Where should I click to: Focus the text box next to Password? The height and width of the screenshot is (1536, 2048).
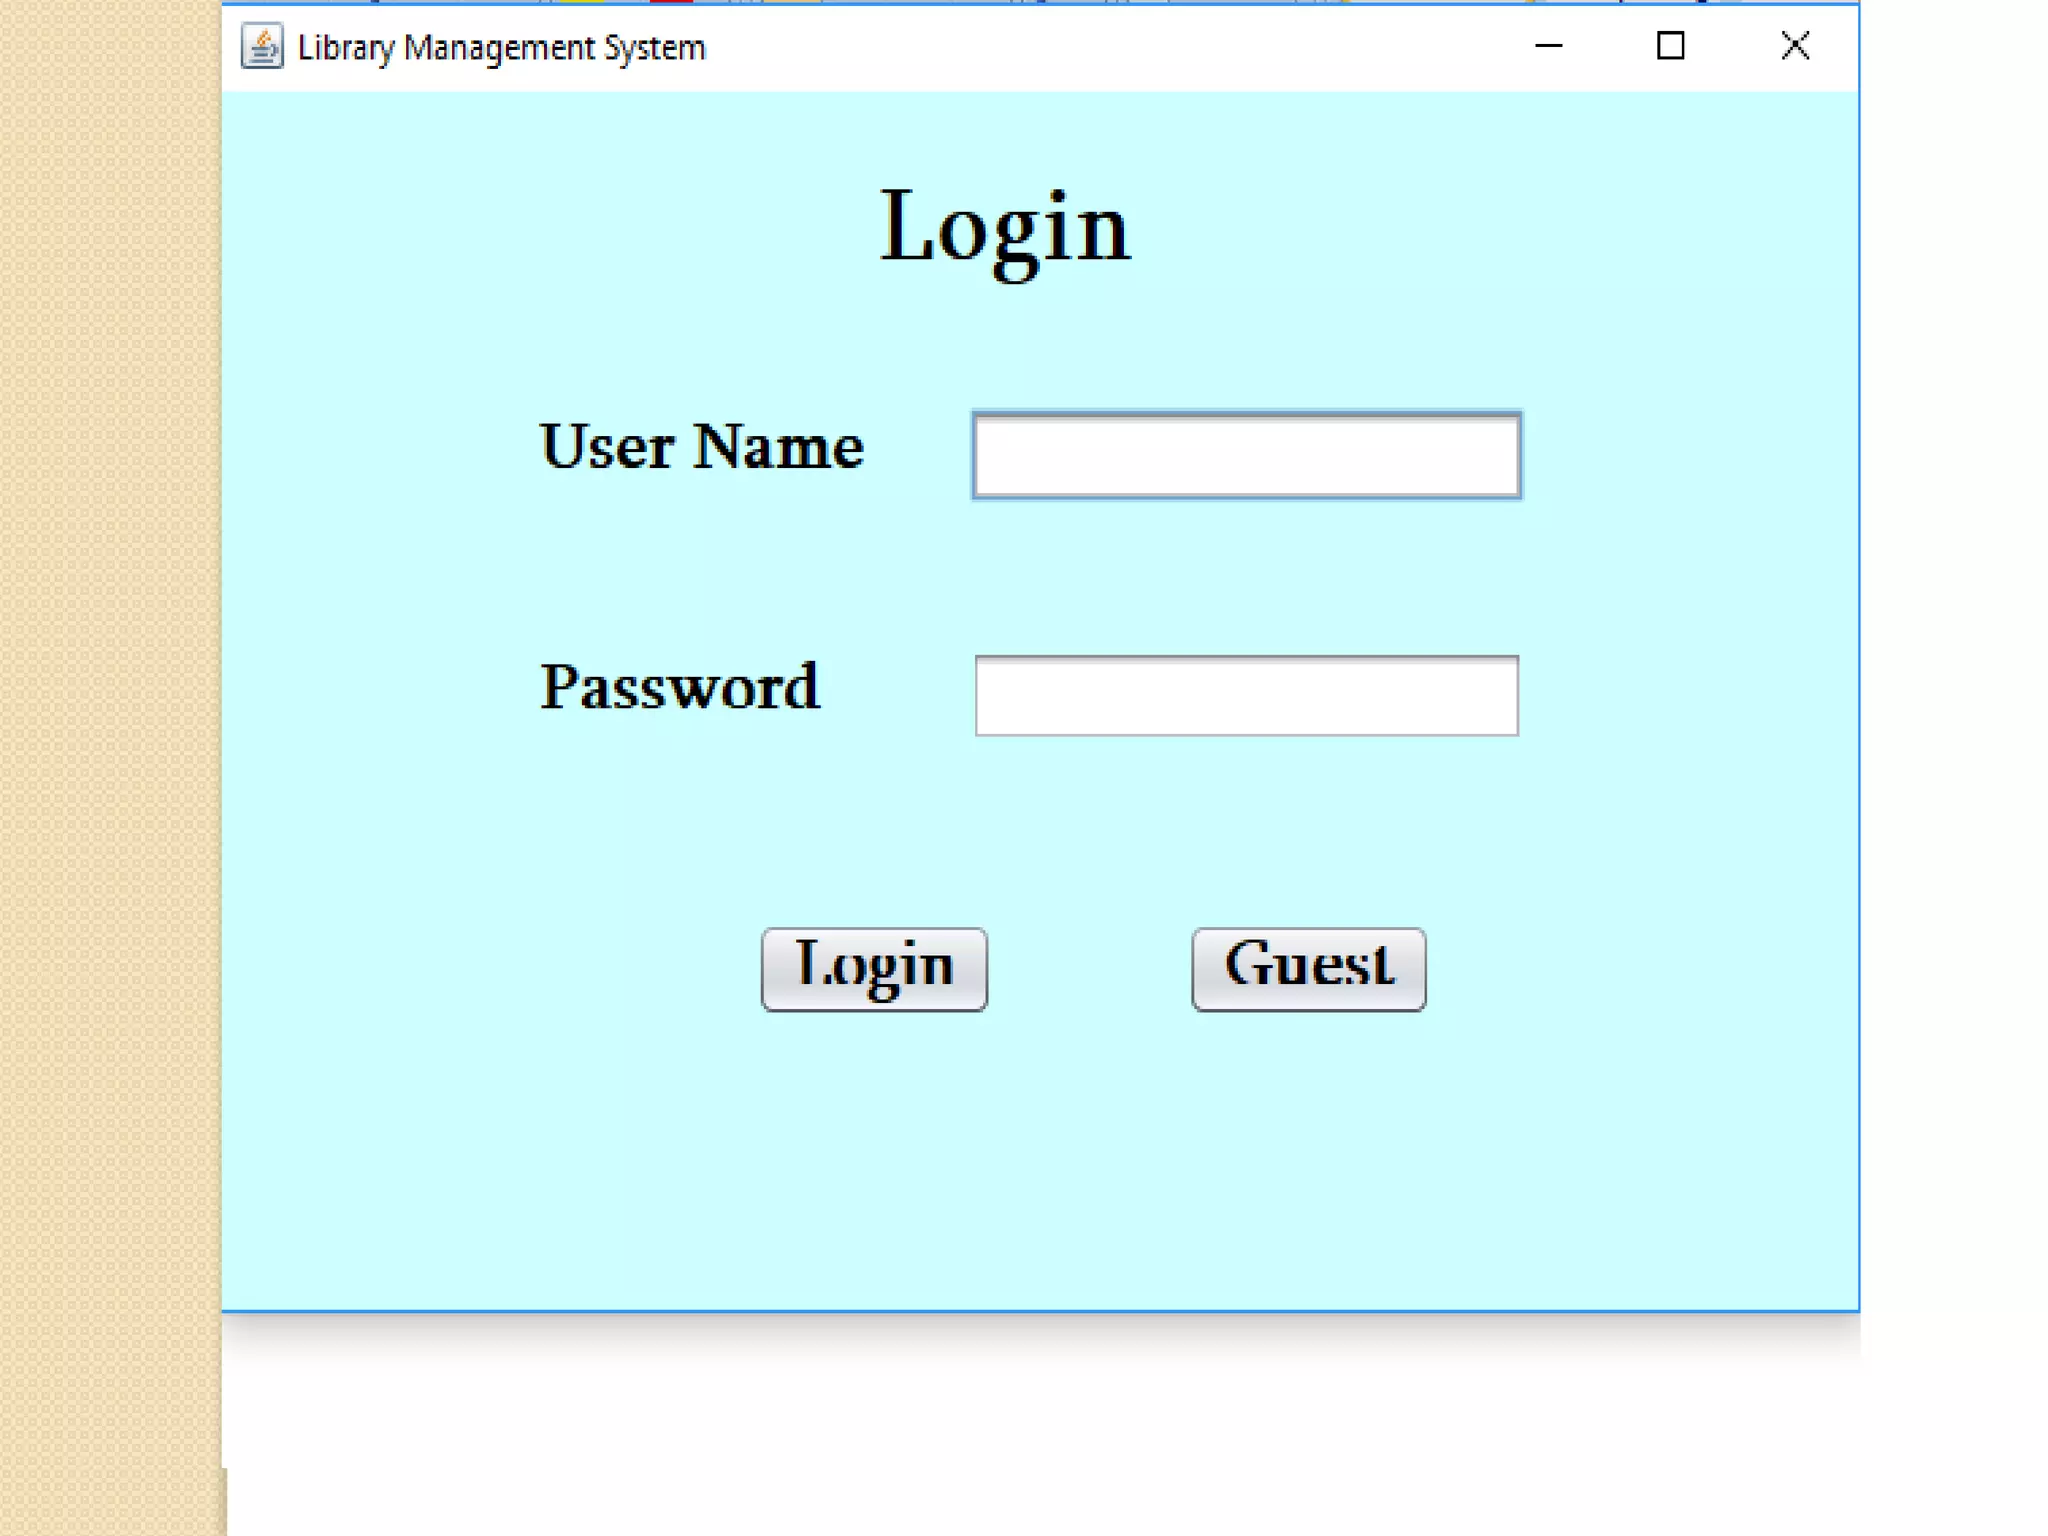pyautogui.click(x=1246, y=696)
